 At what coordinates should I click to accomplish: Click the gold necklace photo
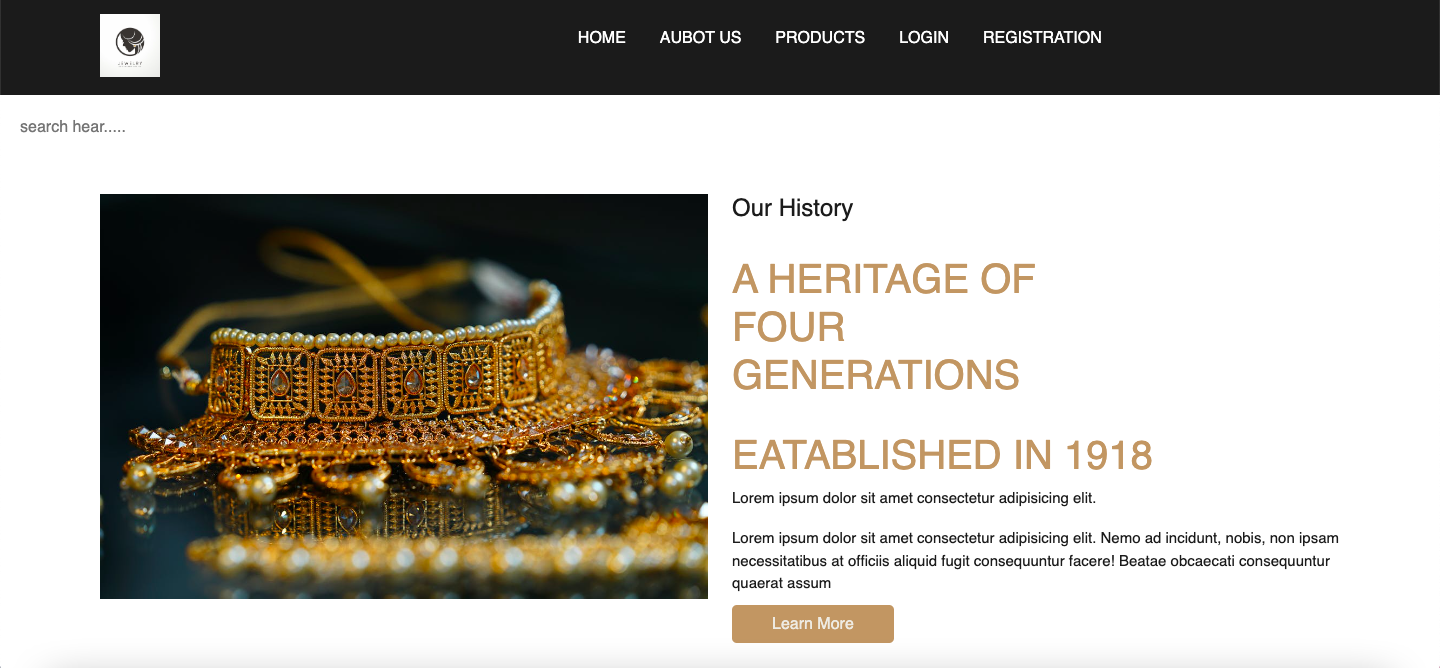[x=404, y=396]
